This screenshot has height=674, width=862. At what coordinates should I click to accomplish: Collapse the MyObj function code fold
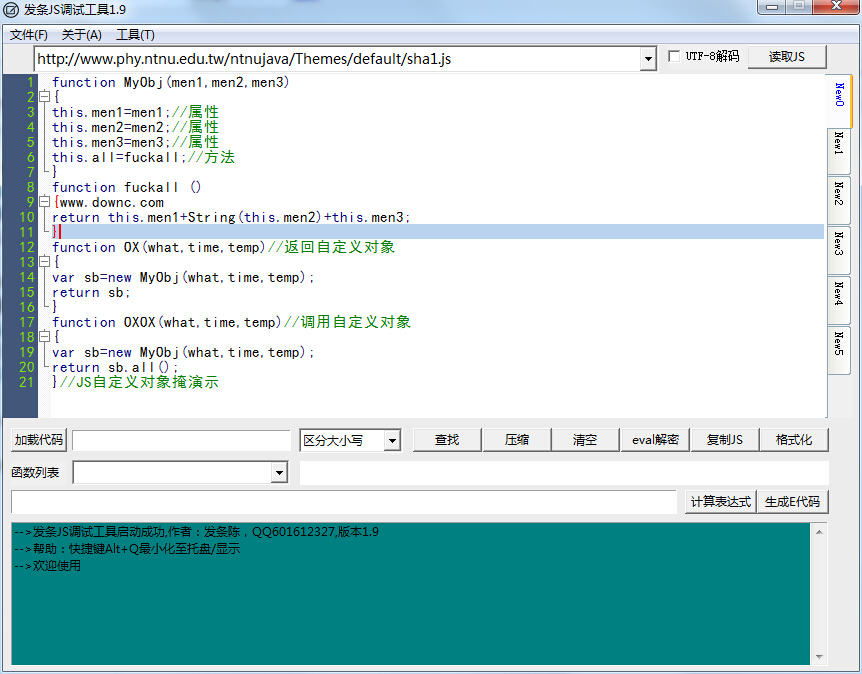coord(46,97)
